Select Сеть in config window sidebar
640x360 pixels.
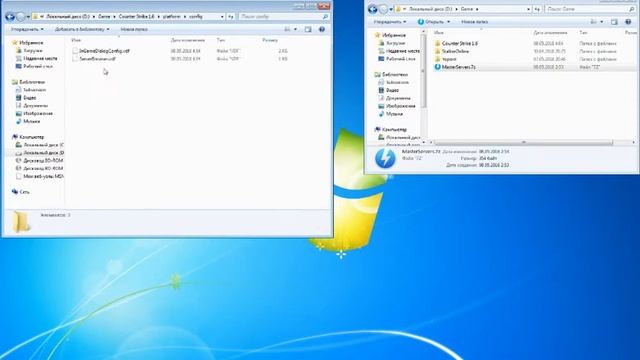(24, 192)
